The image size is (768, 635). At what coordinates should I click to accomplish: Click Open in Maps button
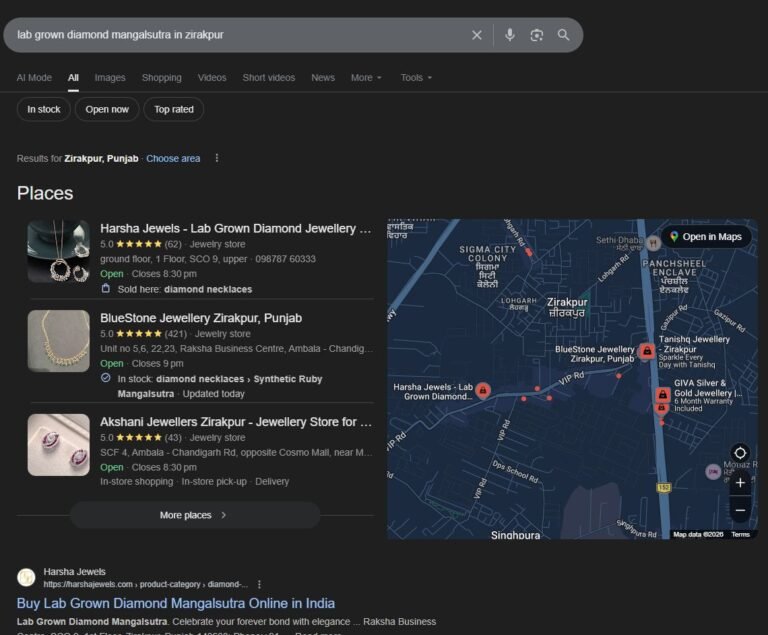707,237
